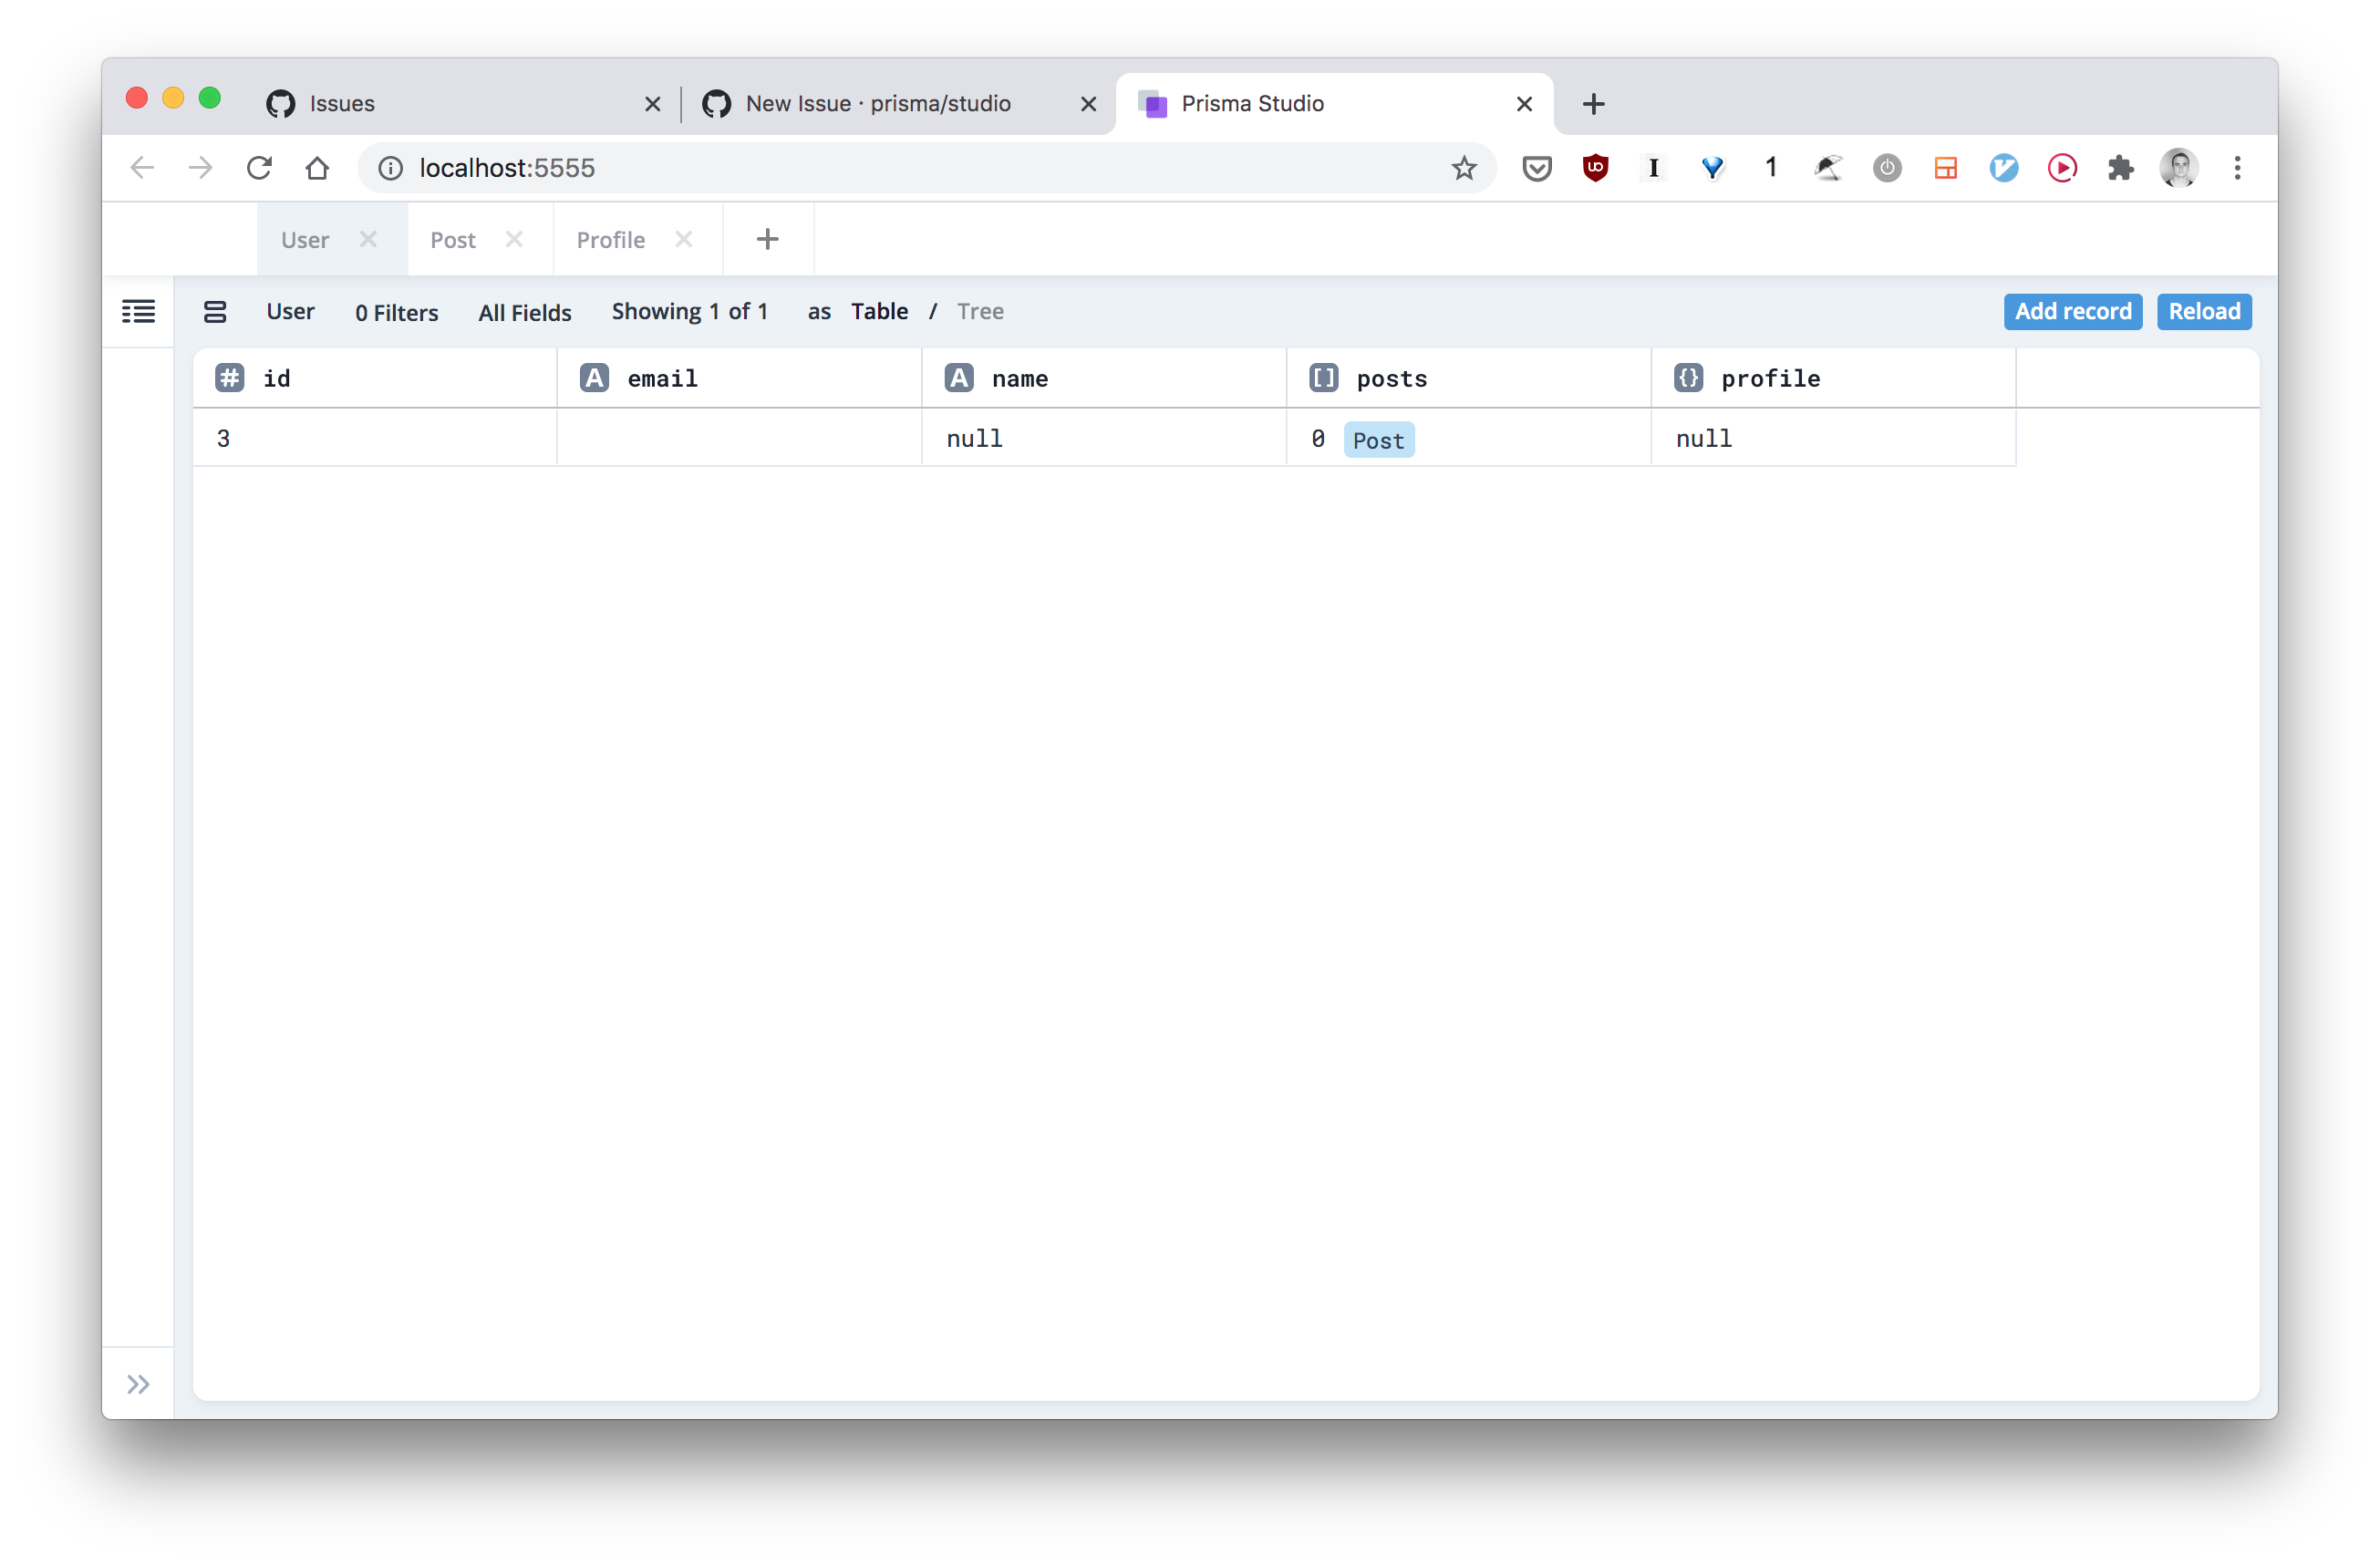
Task: Click the # icon on the id column
Action: coord(229,377)
